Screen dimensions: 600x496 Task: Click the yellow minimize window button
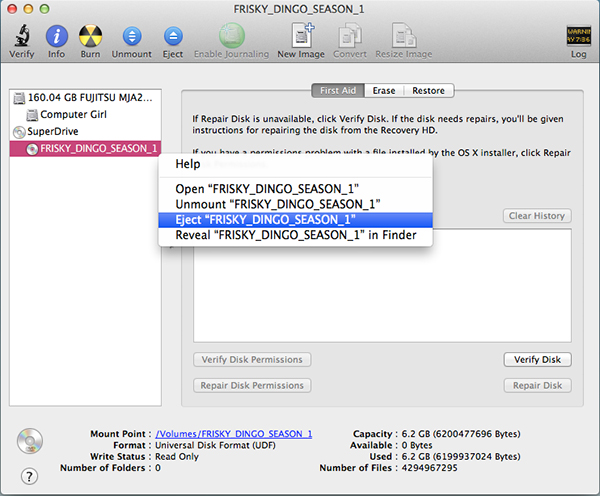click(28, 9)
